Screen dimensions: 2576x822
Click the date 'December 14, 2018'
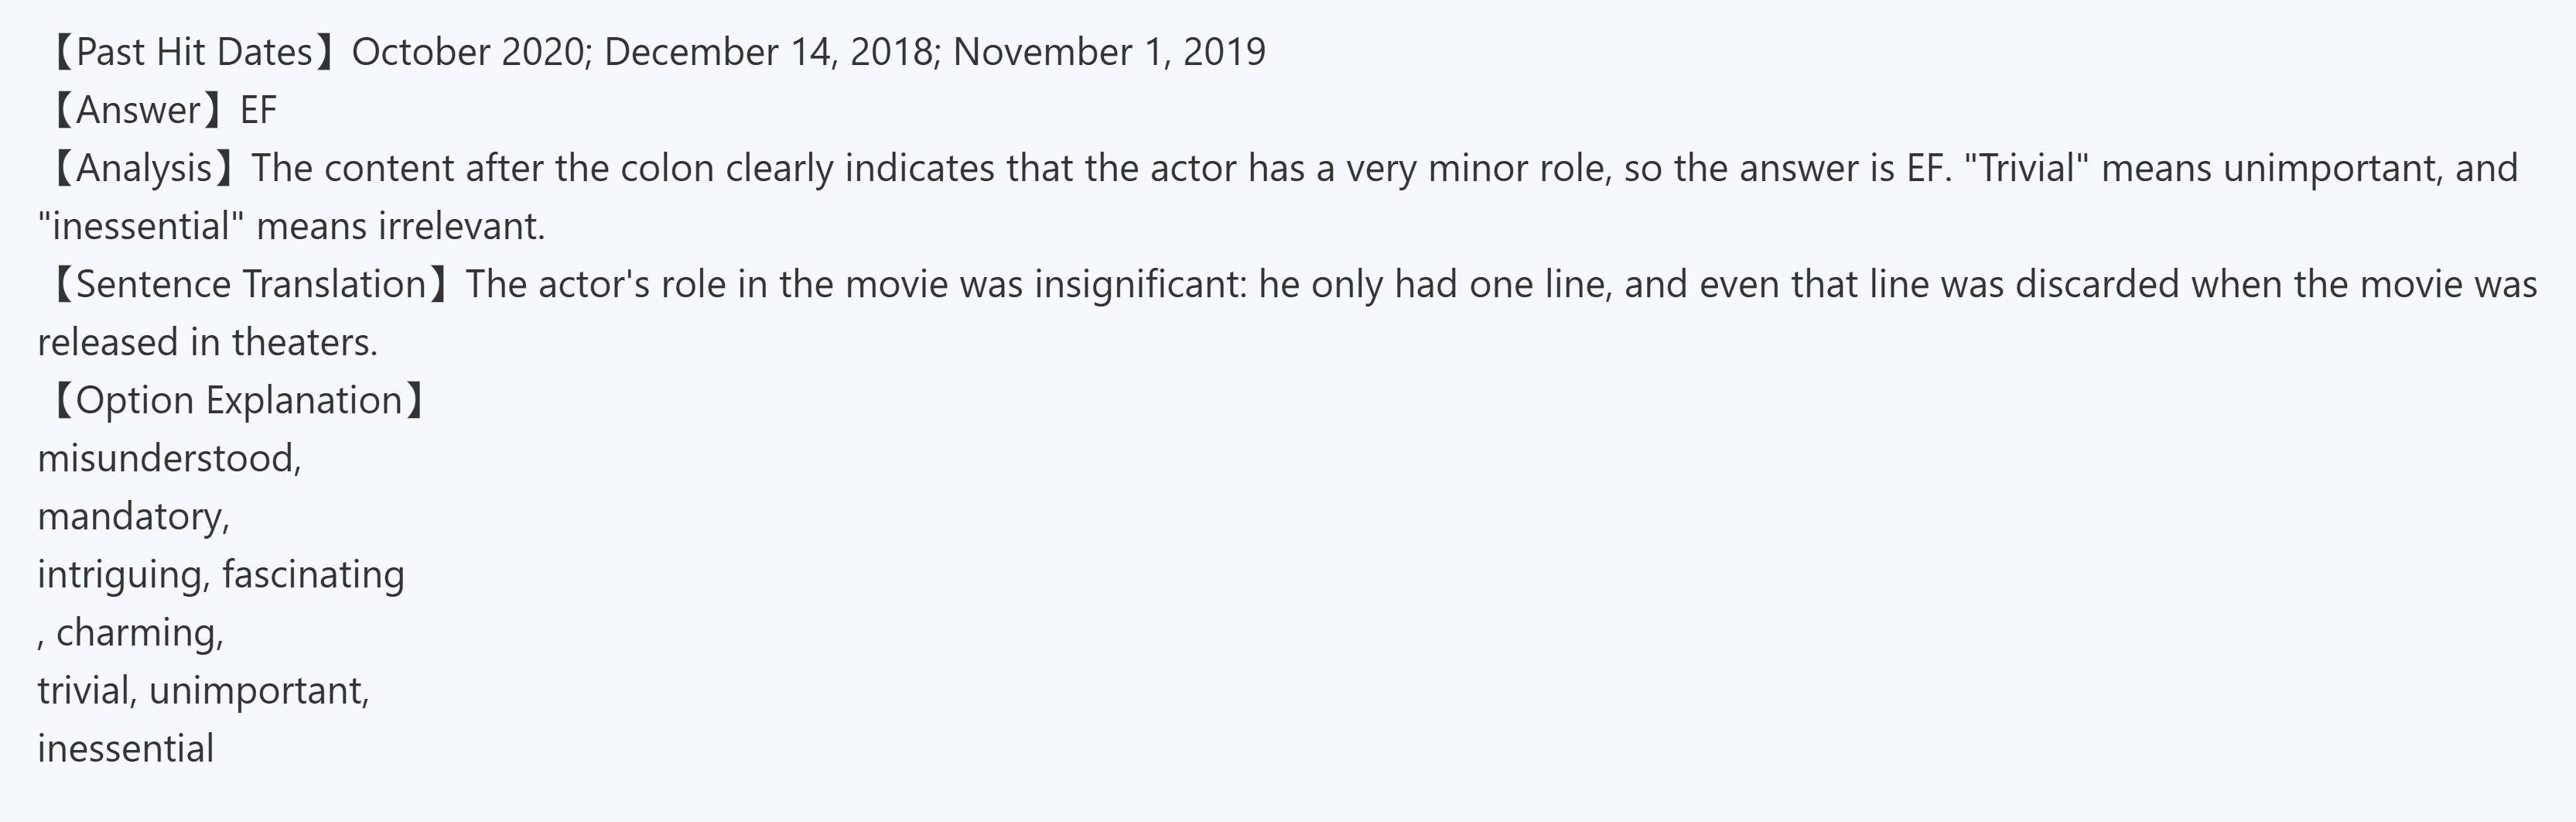tap(768, 52)
